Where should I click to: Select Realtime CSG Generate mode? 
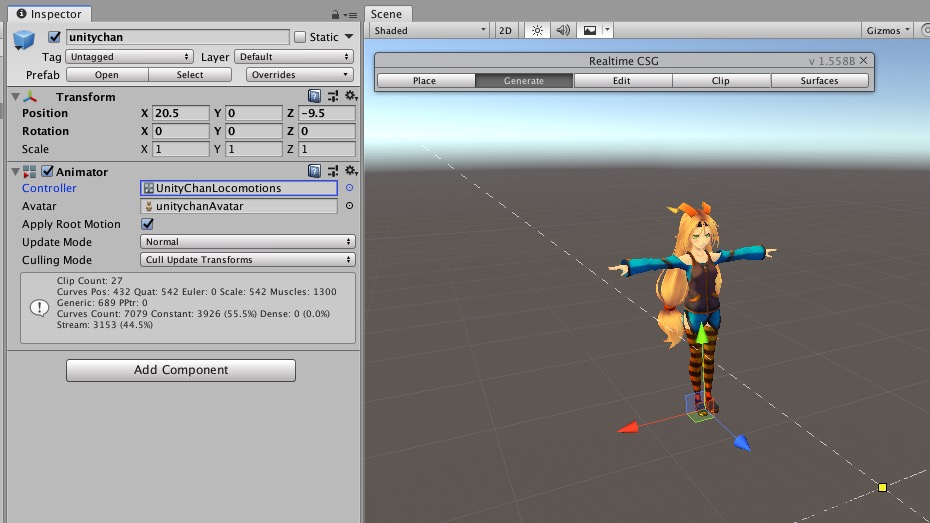[x=524, y=81]
